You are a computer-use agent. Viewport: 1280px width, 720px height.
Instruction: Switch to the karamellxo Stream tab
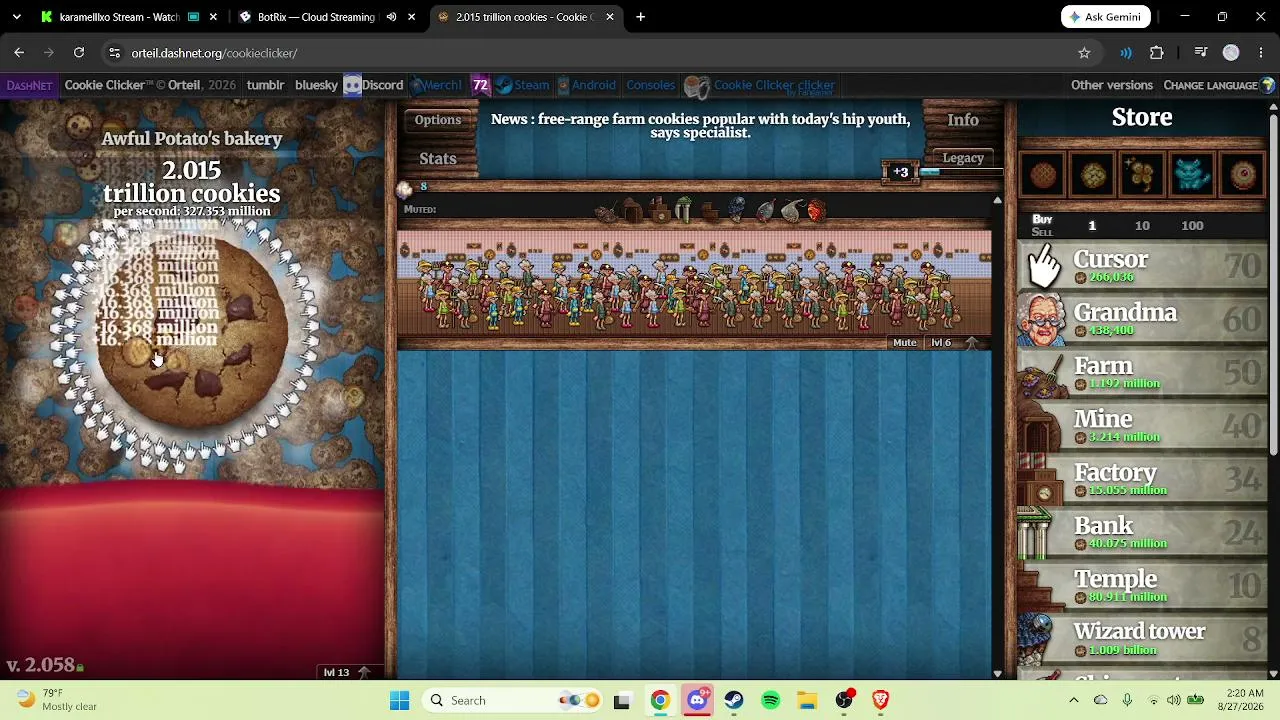point(118,17)
